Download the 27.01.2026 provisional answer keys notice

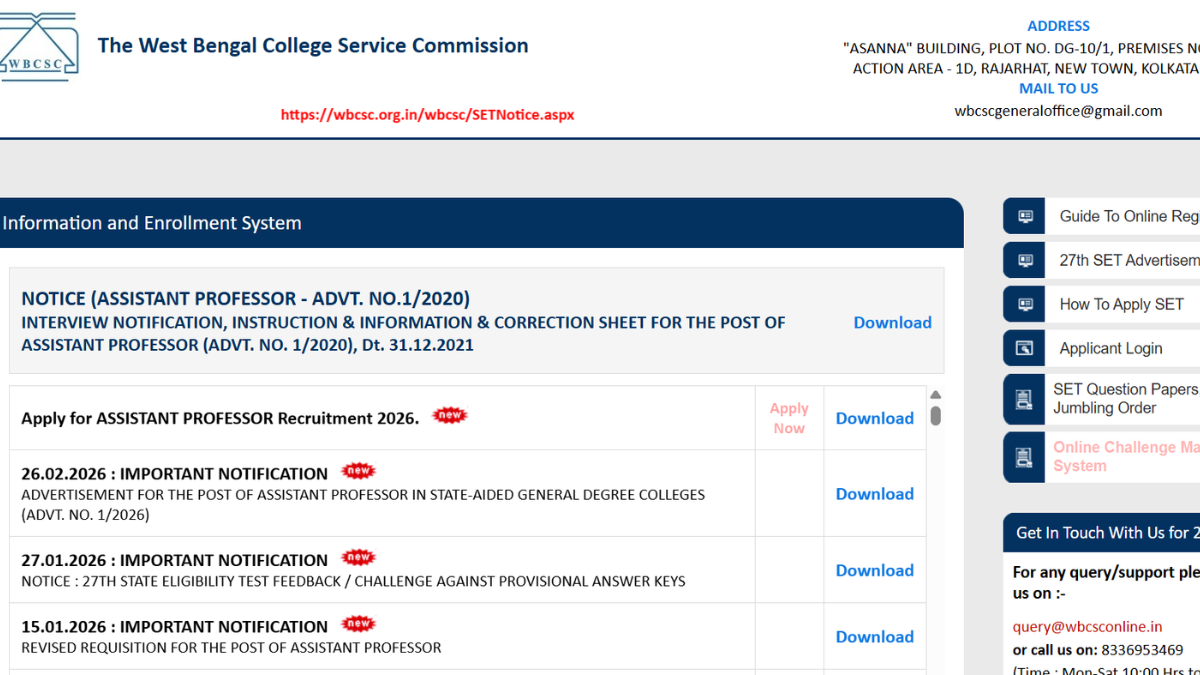tap(874, 570)
